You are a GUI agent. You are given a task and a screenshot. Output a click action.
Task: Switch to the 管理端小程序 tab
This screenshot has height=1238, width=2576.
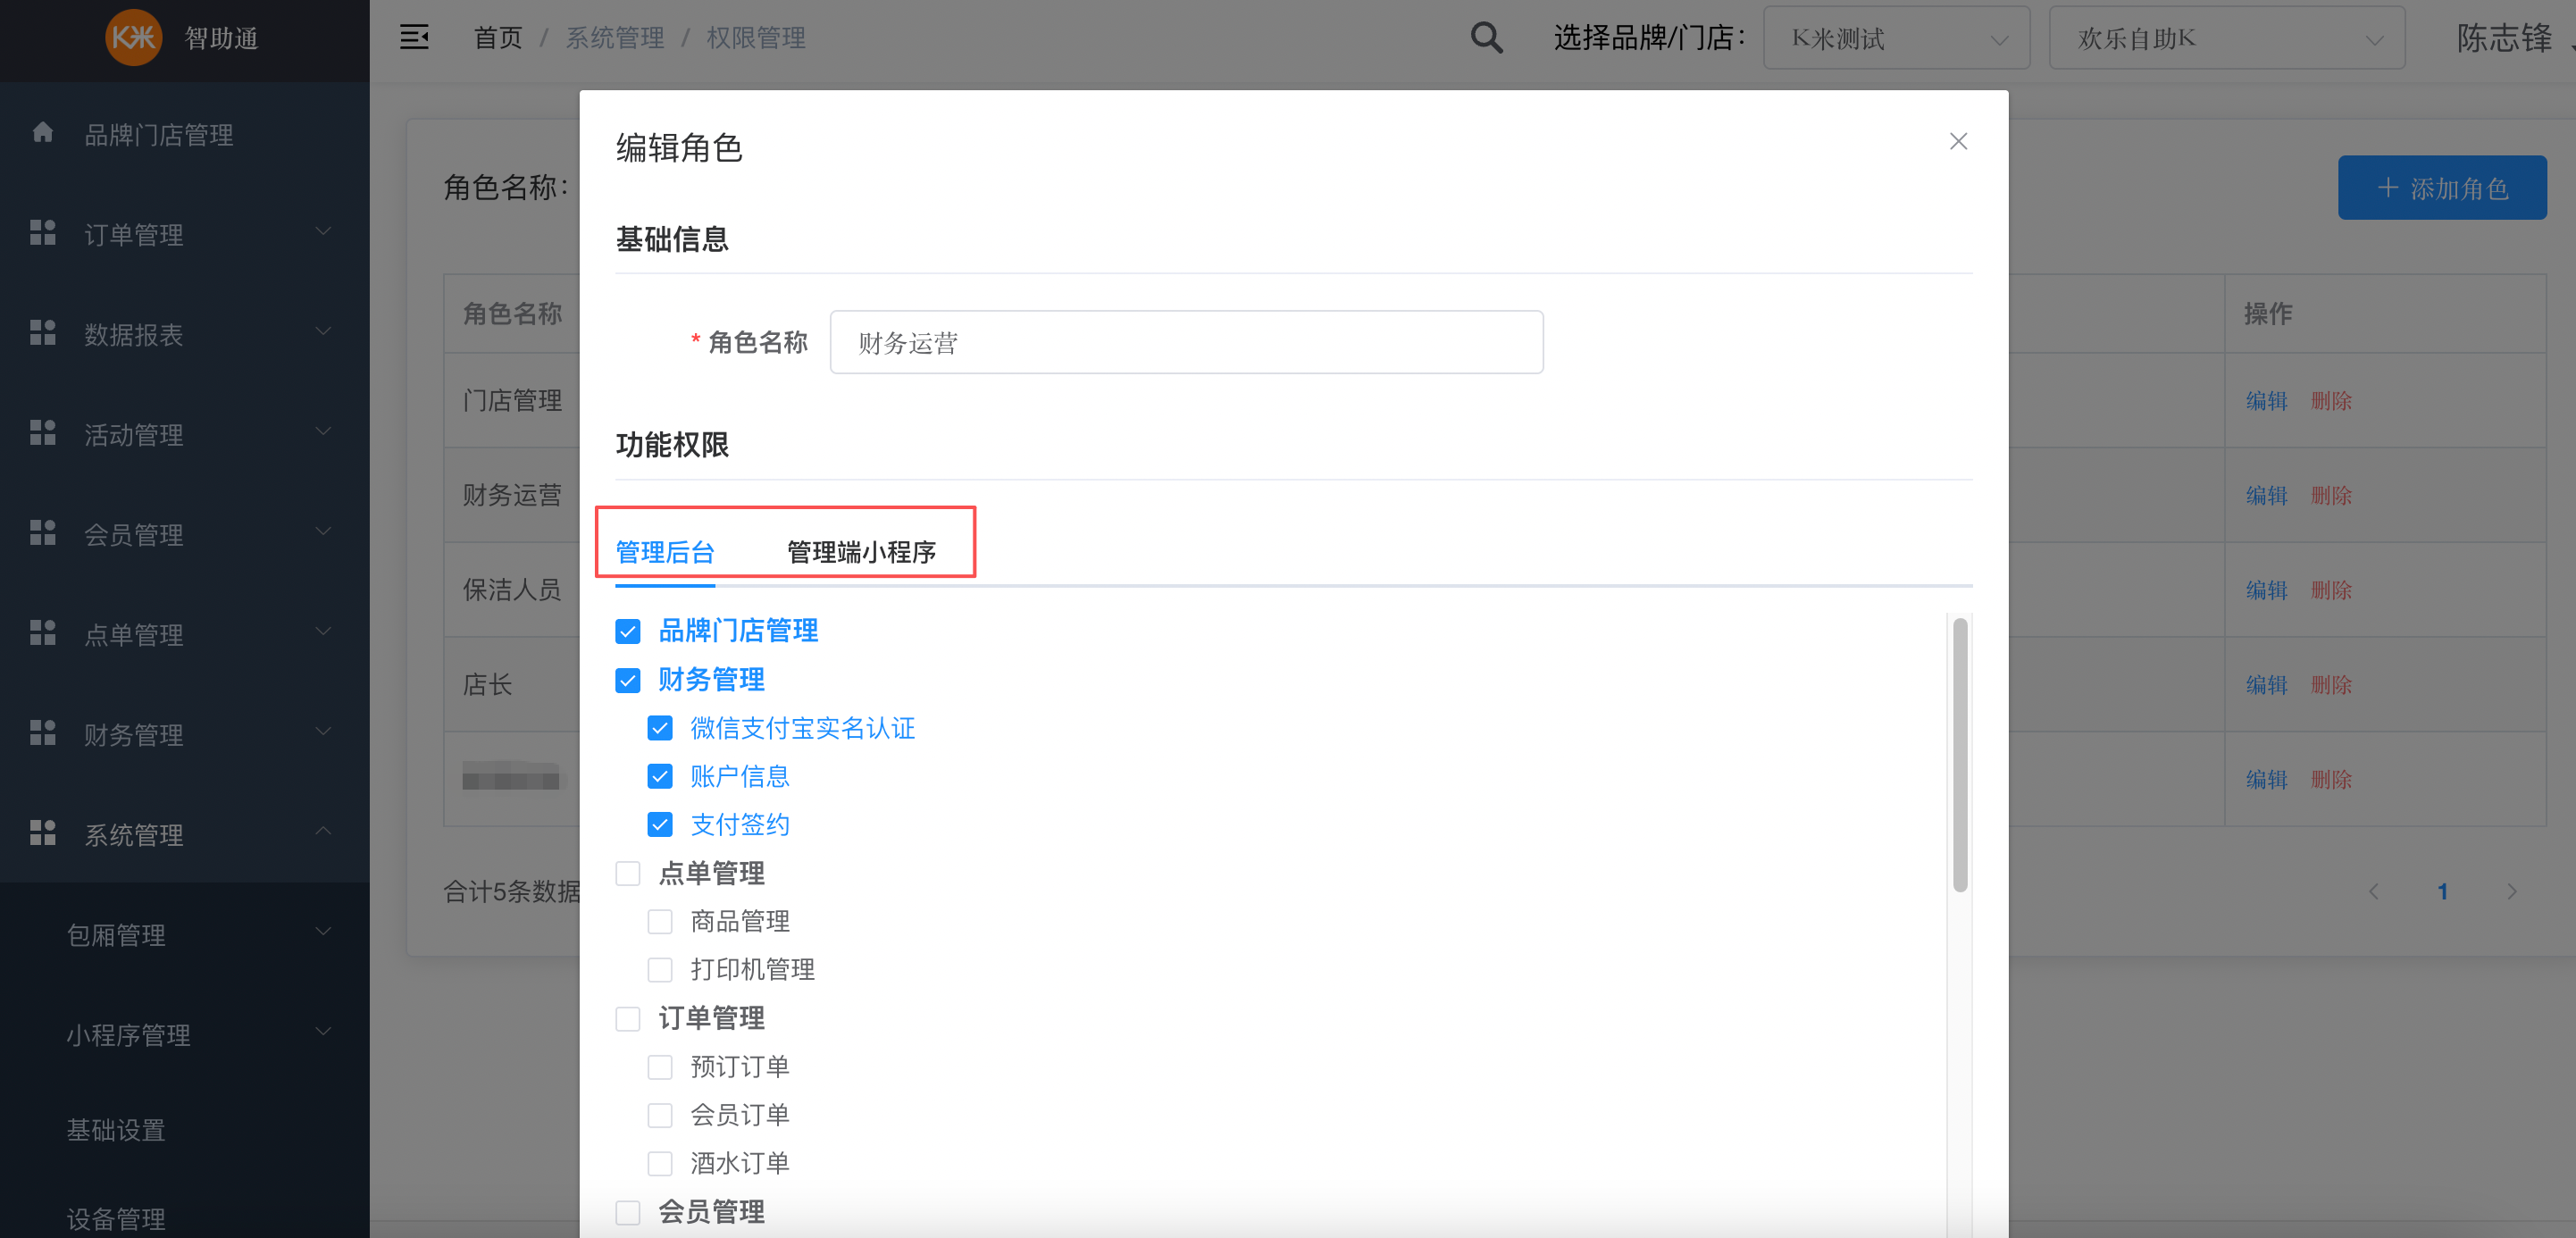tap(860, 552)
